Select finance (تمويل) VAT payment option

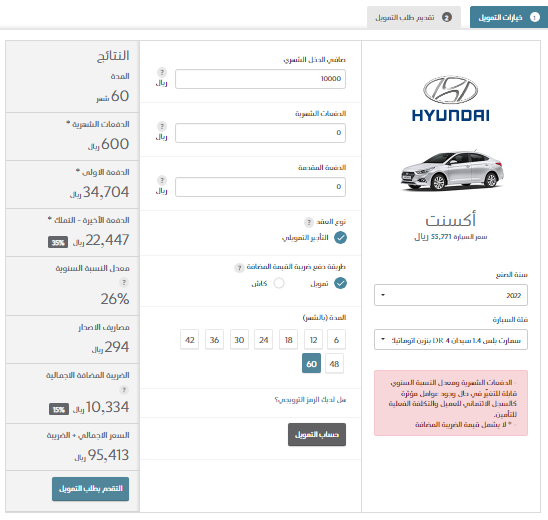tap(340, 283)
